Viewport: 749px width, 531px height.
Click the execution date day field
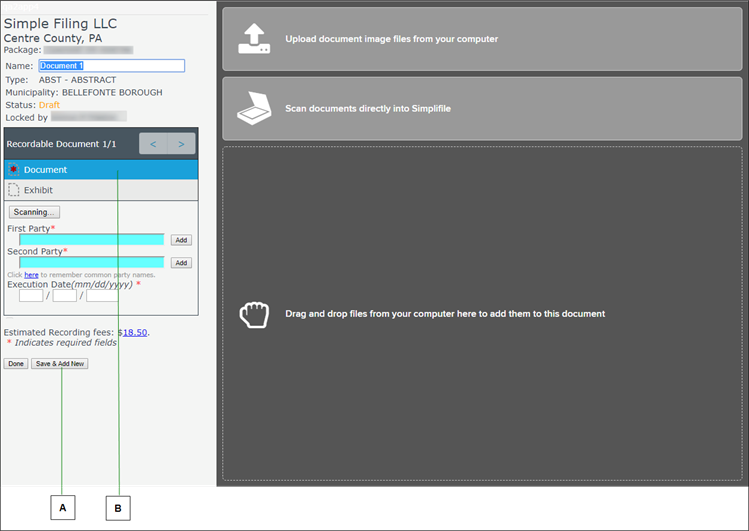(x=64, y=296)
